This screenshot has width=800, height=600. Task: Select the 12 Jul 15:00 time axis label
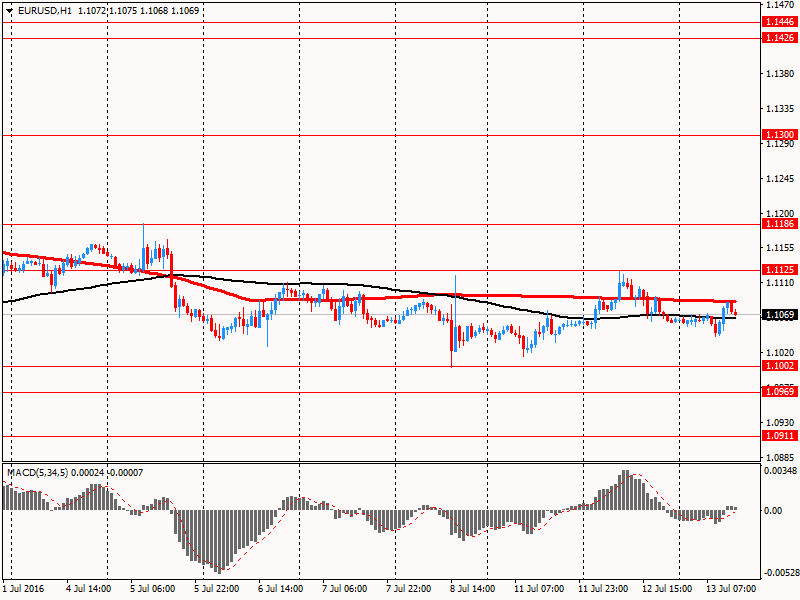coord(667,589)
